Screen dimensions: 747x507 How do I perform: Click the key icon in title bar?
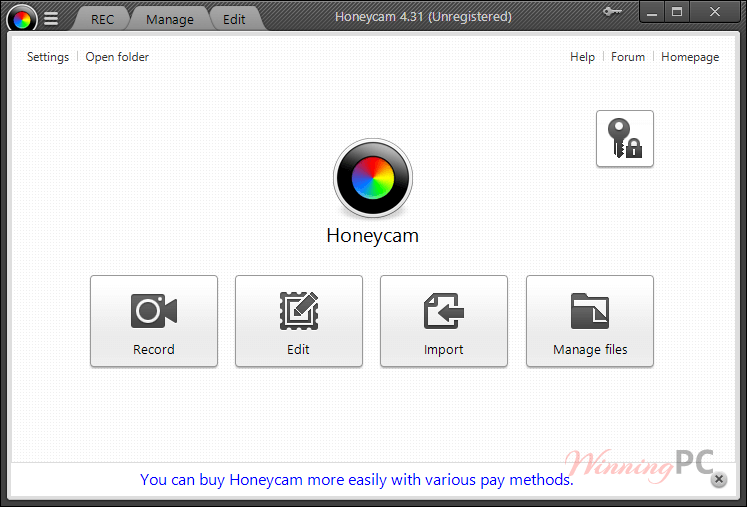click(612, 11)
